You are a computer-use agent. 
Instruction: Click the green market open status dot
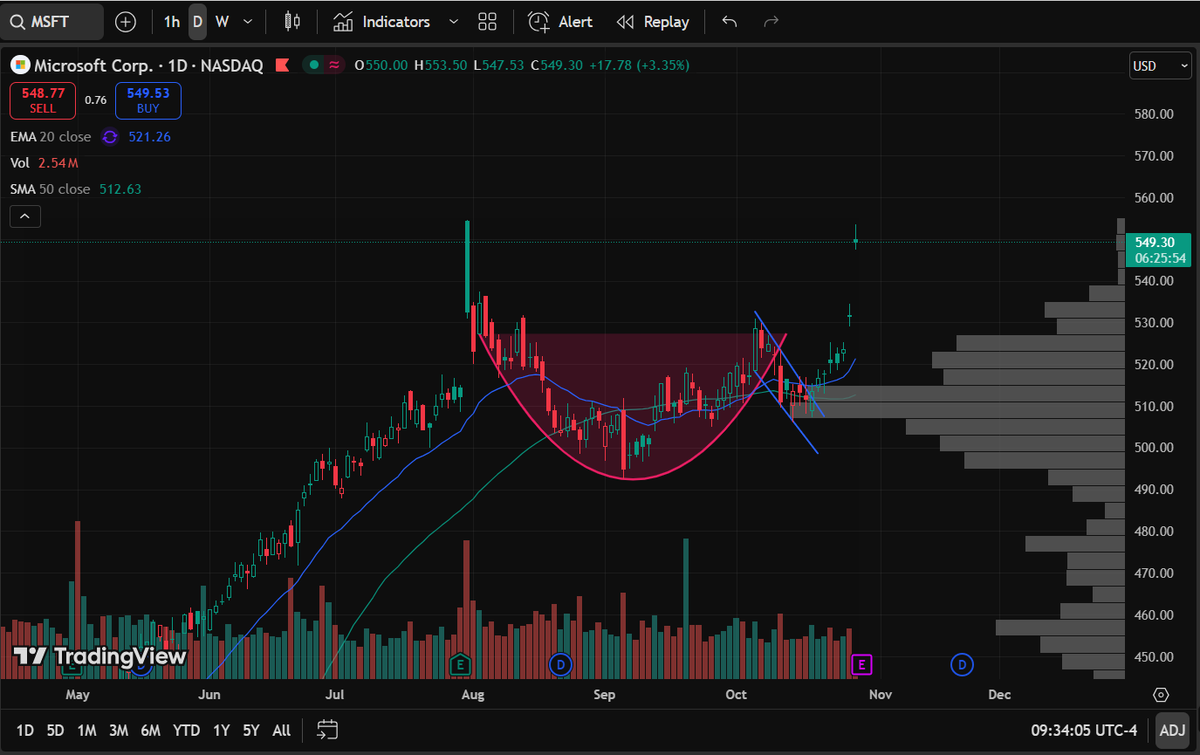click(x=314, y=65)
